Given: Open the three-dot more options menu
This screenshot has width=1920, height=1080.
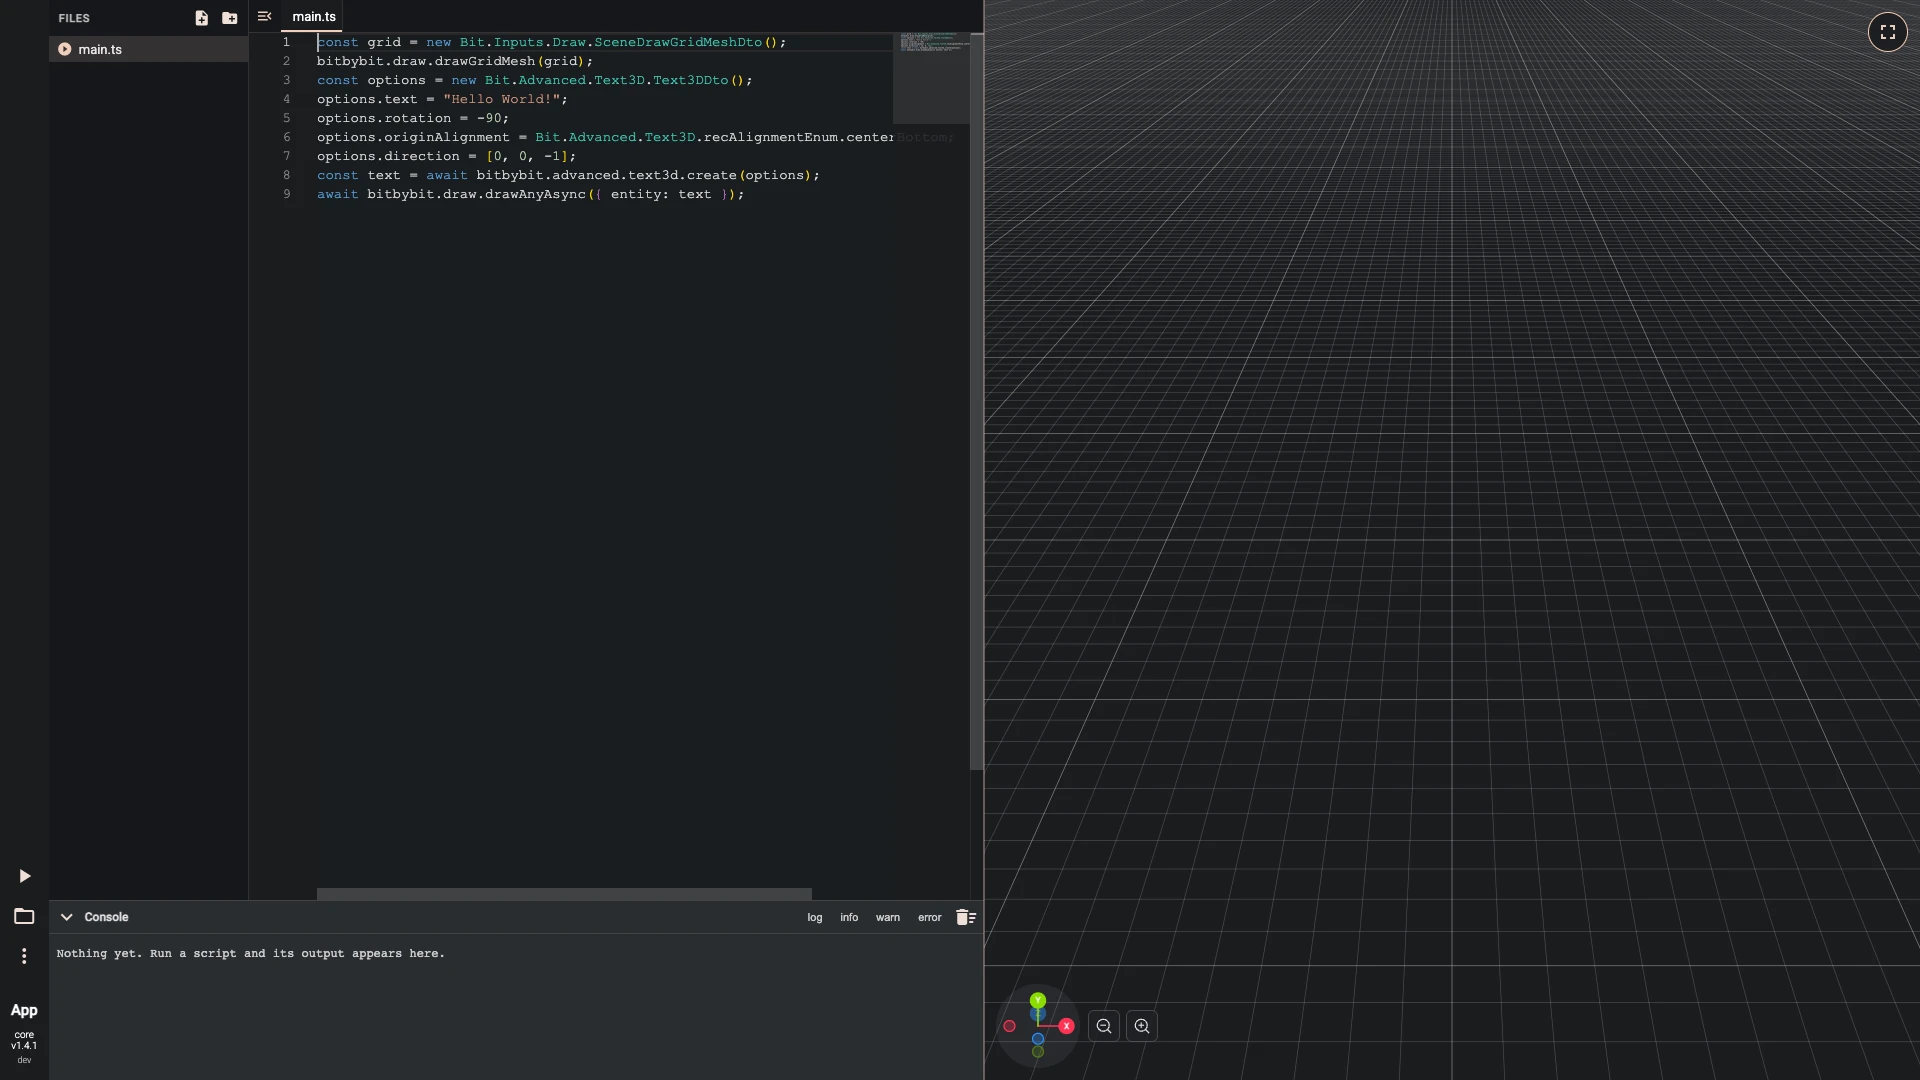Looking at the screenshot, I should (x=24, y=956).
